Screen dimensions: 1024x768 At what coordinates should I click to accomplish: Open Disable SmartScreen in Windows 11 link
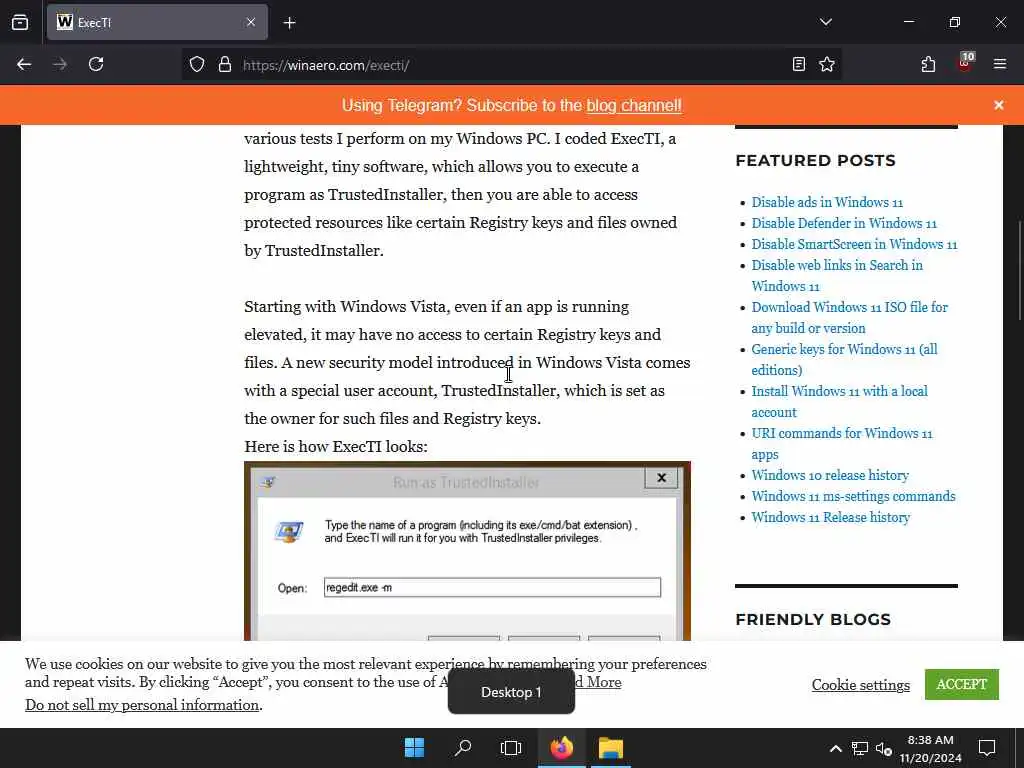click(854, 244)
